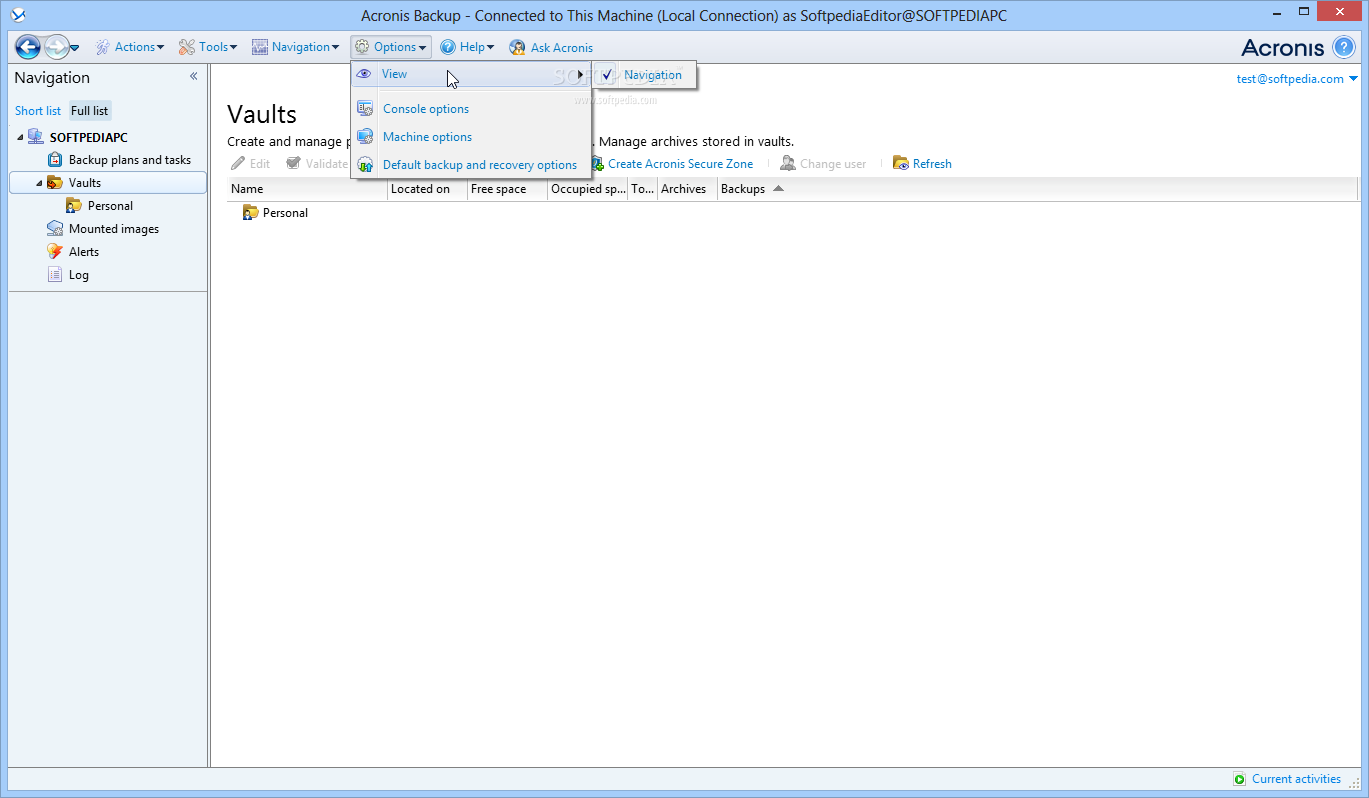
Task: Click the Log icon
Action: click(55, 275)
